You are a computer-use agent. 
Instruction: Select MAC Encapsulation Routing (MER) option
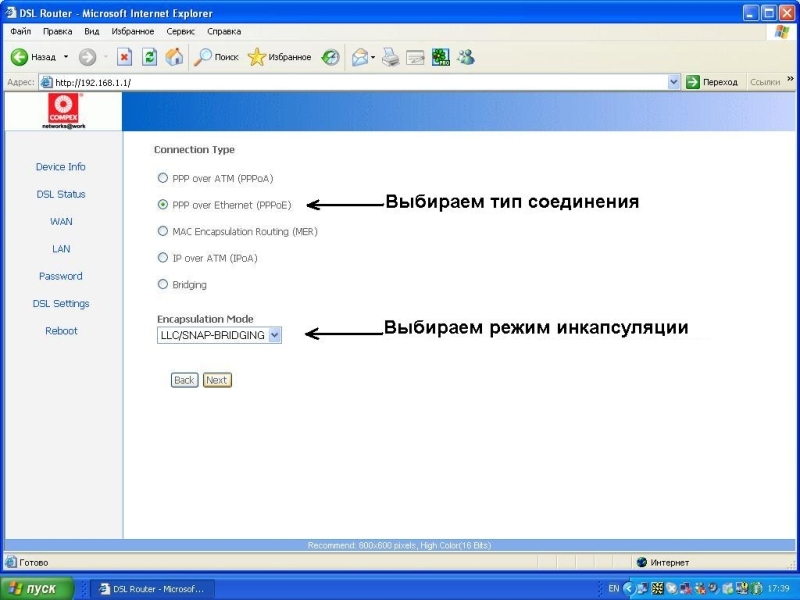[x=163, y=231]
